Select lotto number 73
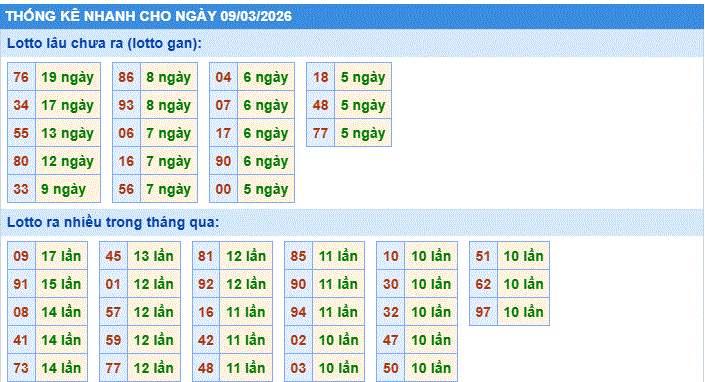The image size is (705, 382). pyautogui.click(x=21, y=368)
